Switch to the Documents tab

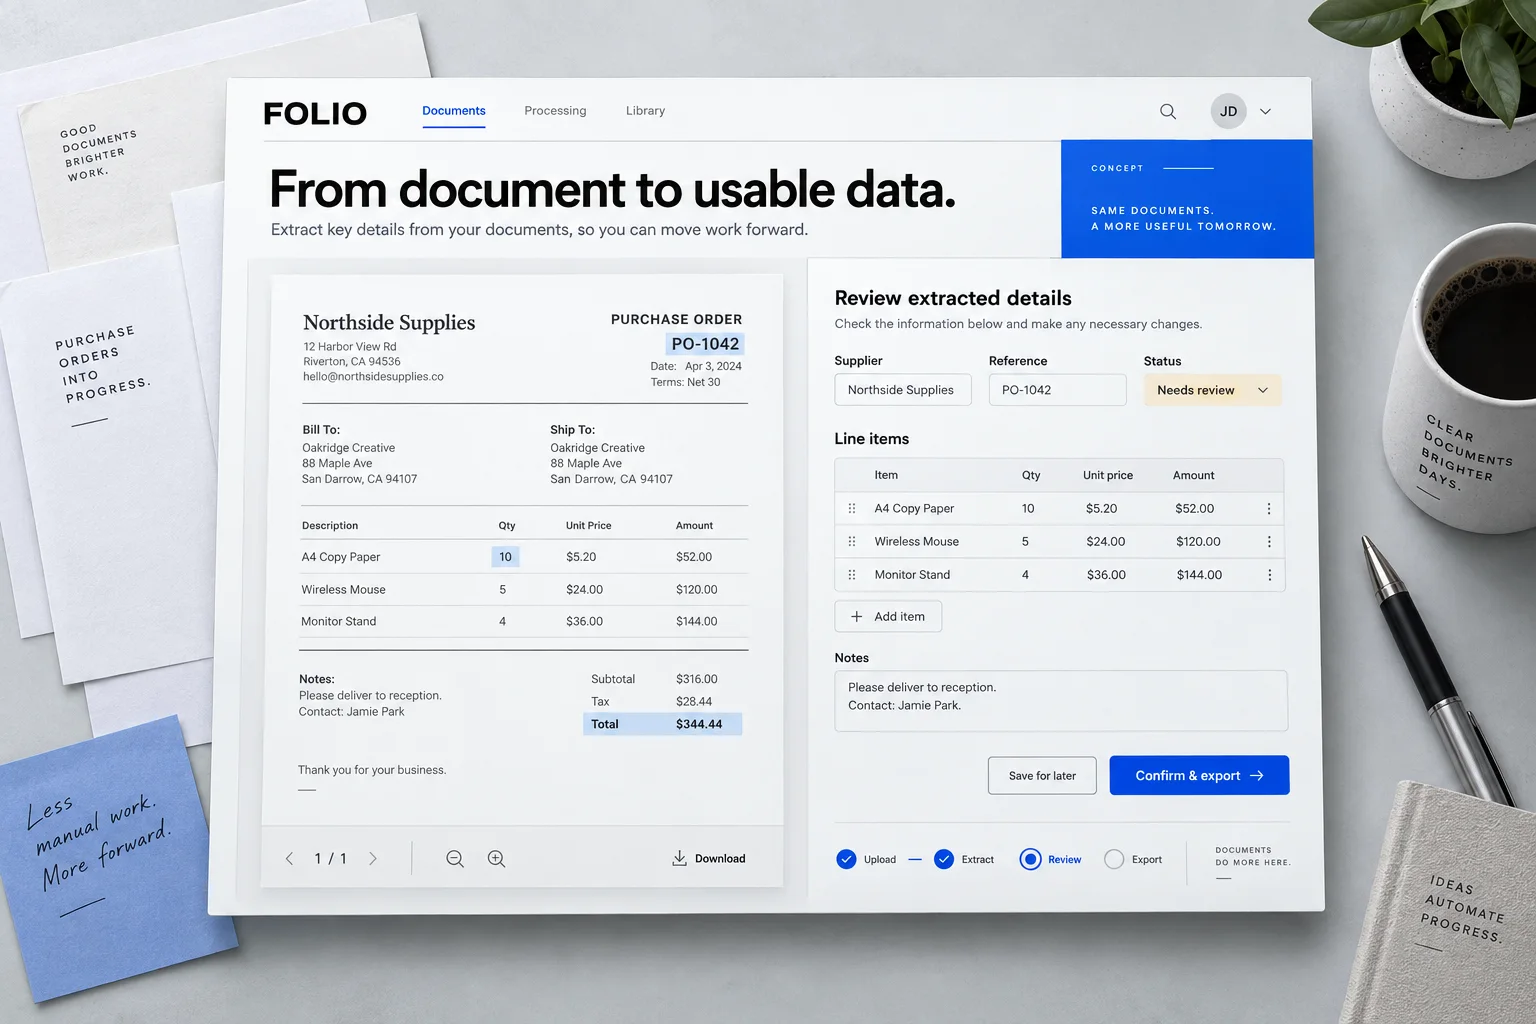click(x=454, y=111)
